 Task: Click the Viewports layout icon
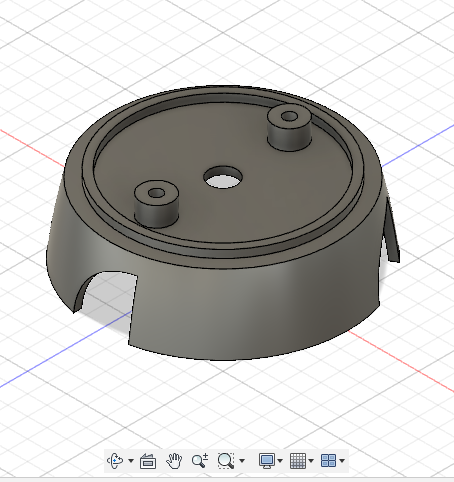click(x=328, y=461)
